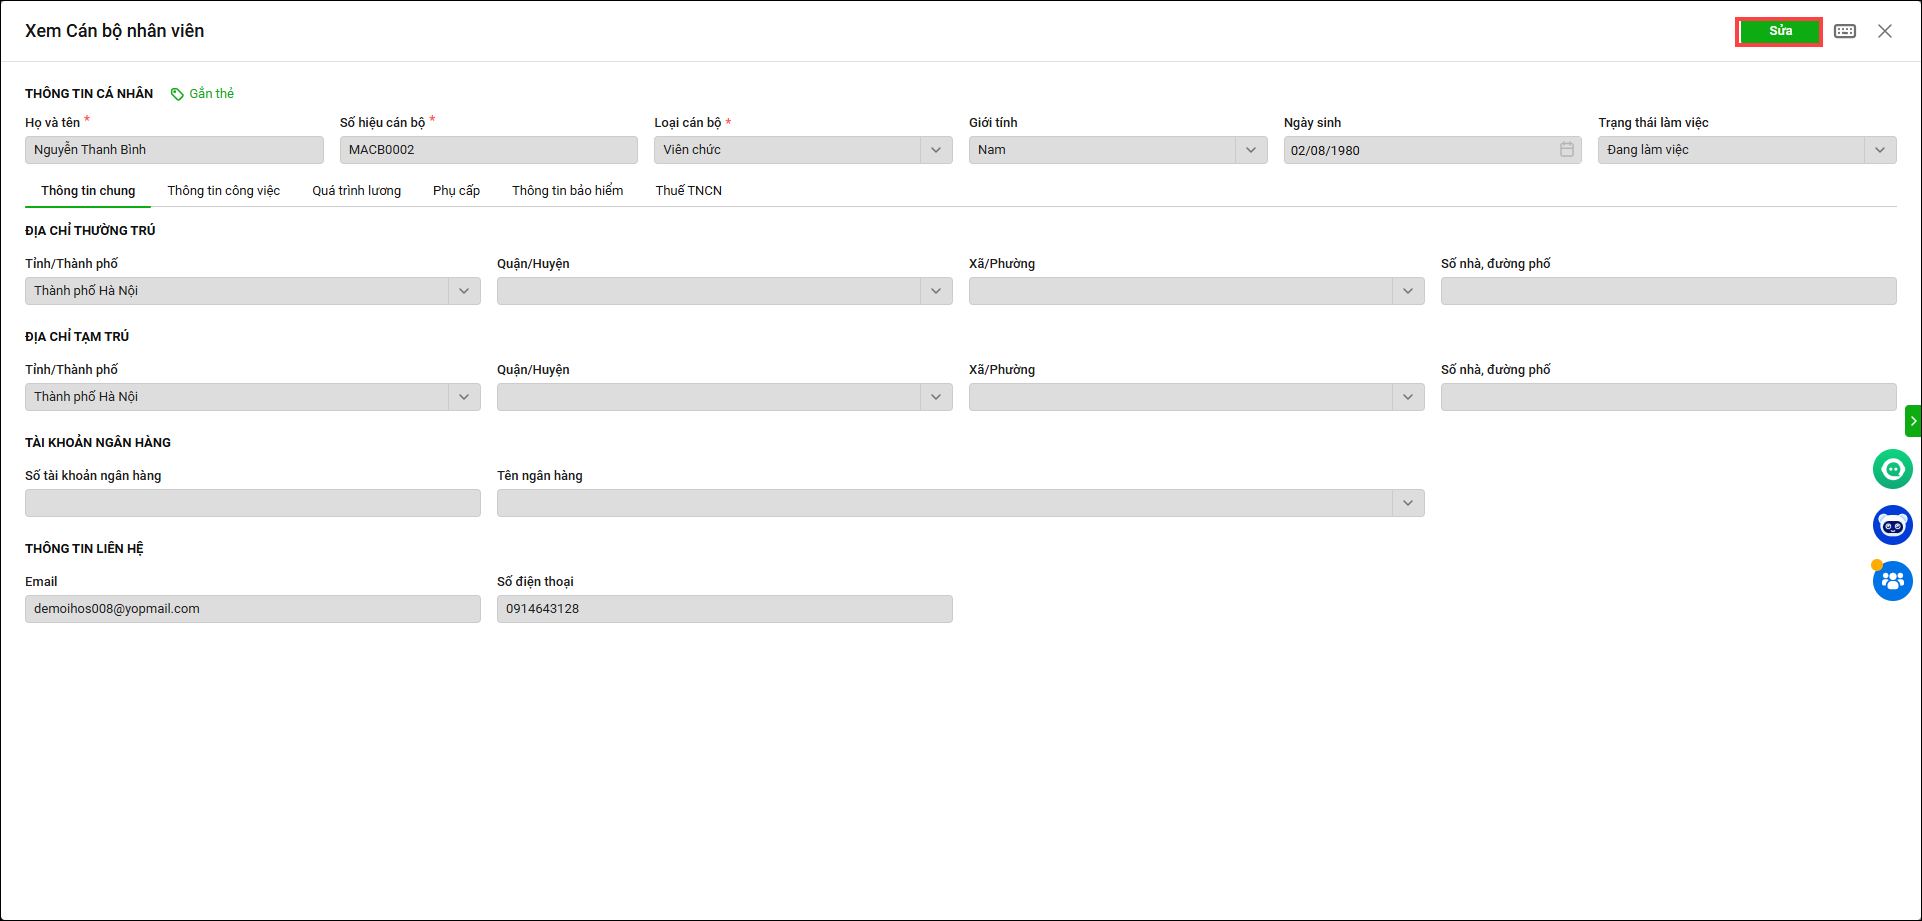Open the blue robot assistant icon
The image size is (1922, 921).
1893,525
